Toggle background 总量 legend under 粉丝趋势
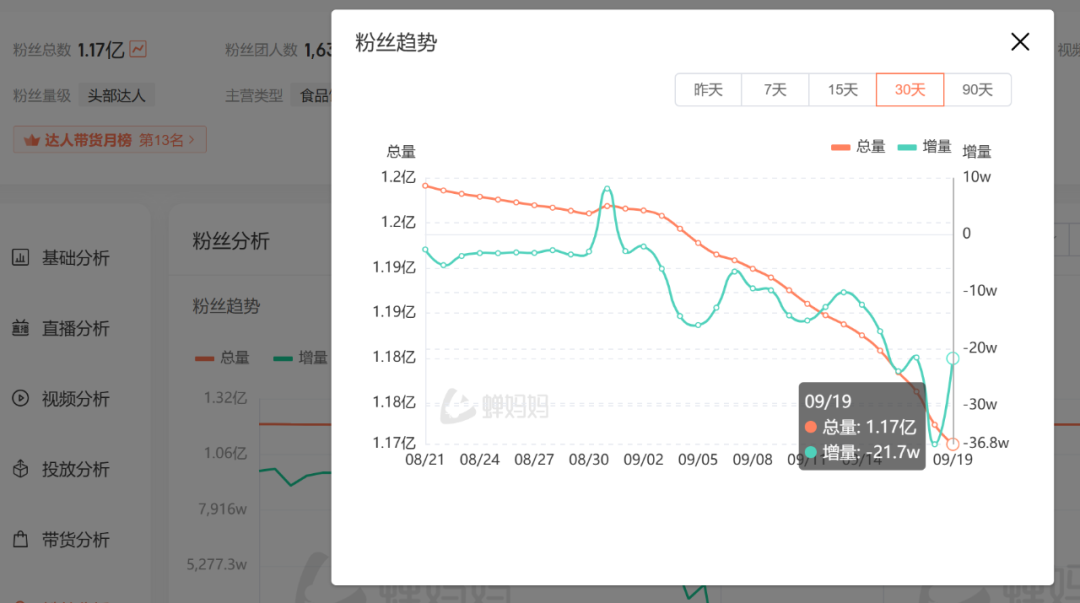The height and width of the screenshot is (603, 1080). [222, 358]
